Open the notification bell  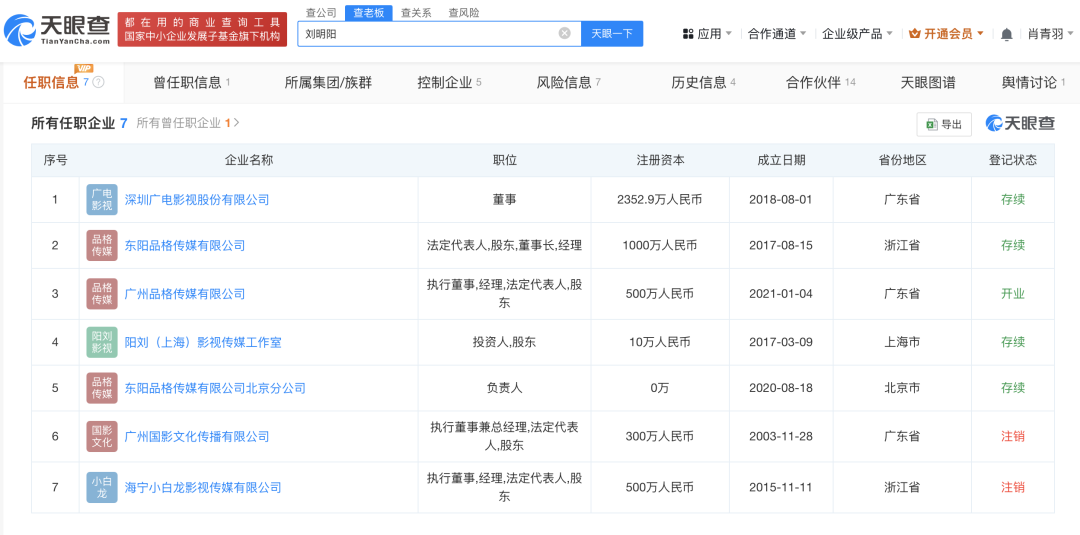(x=1006, y=34)
